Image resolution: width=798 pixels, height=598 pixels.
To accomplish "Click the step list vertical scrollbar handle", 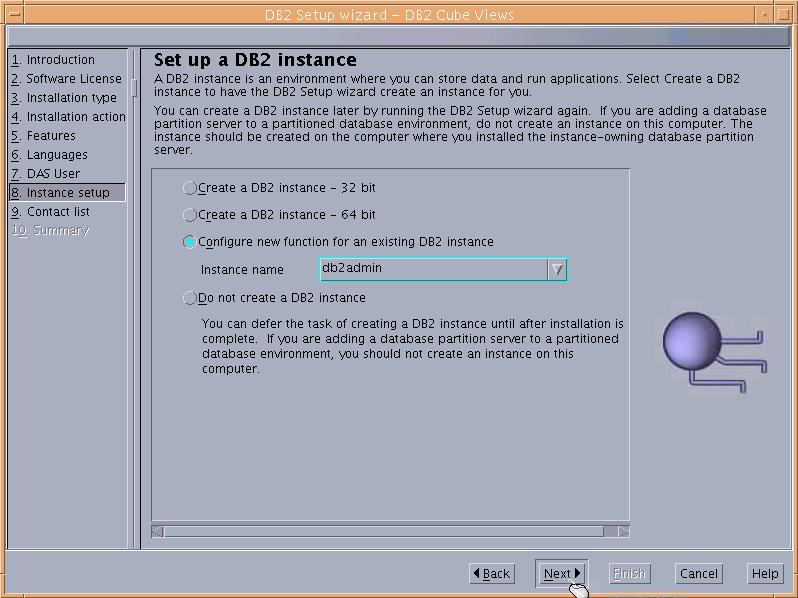I will [x=134, y=88].
